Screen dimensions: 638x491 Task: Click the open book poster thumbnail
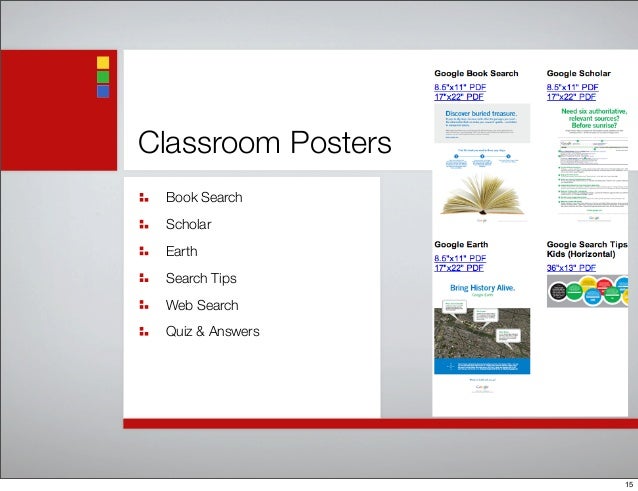(x=482, y=195)
